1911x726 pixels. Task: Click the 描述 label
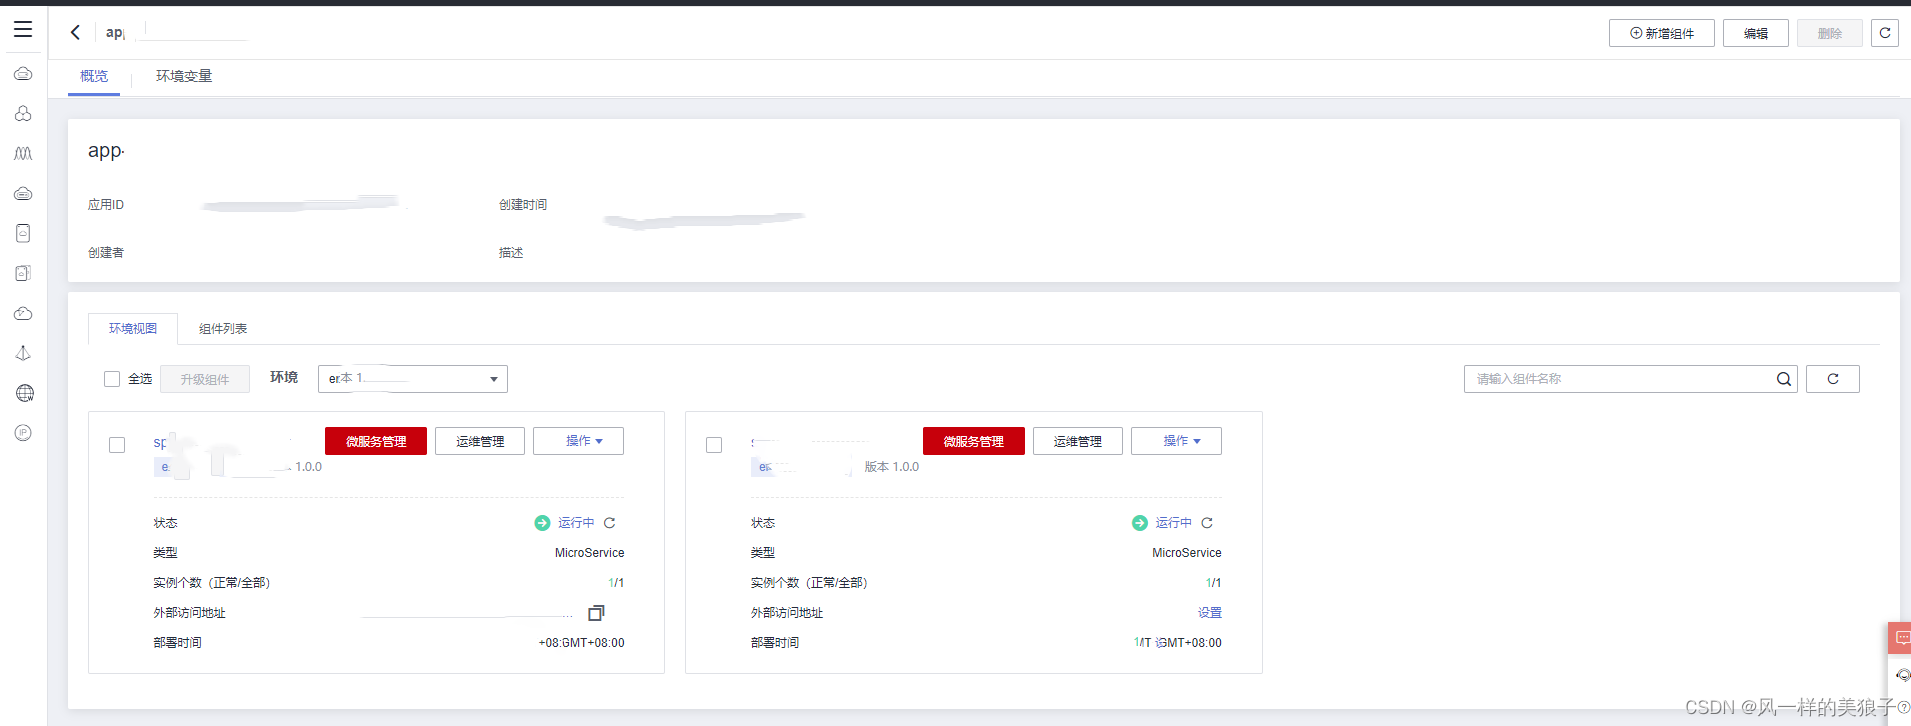511,253
